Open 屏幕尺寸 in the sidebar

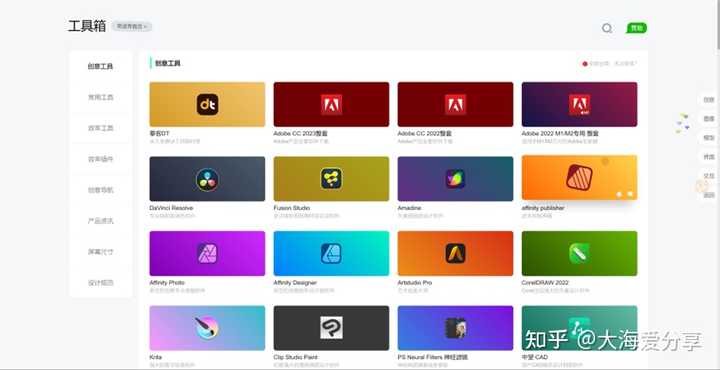coord(101,252)
